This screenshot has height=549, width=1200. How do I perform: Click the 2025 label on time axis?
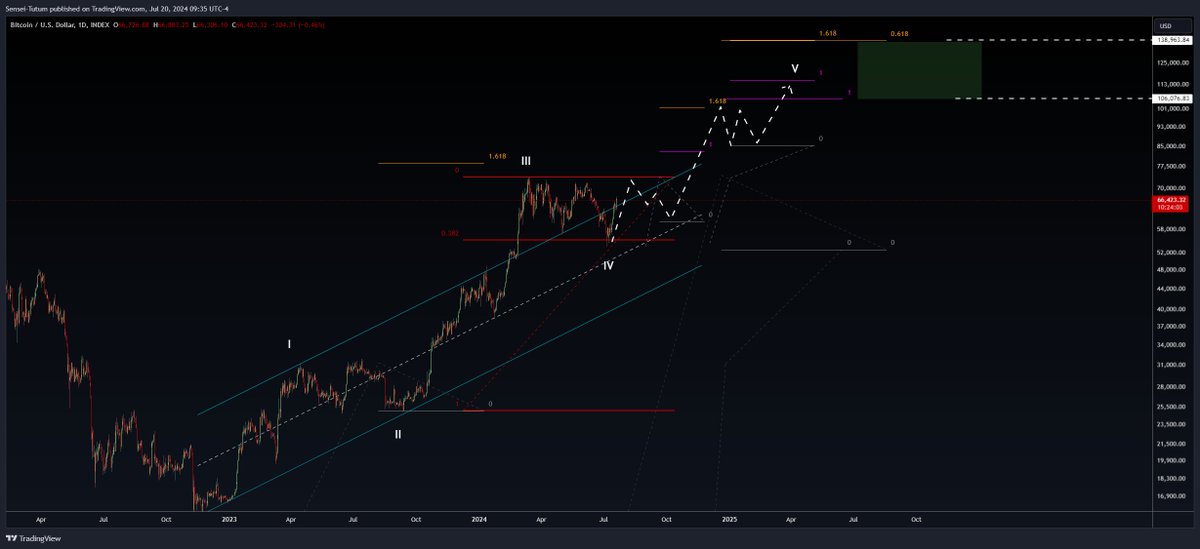pos(729,520)
